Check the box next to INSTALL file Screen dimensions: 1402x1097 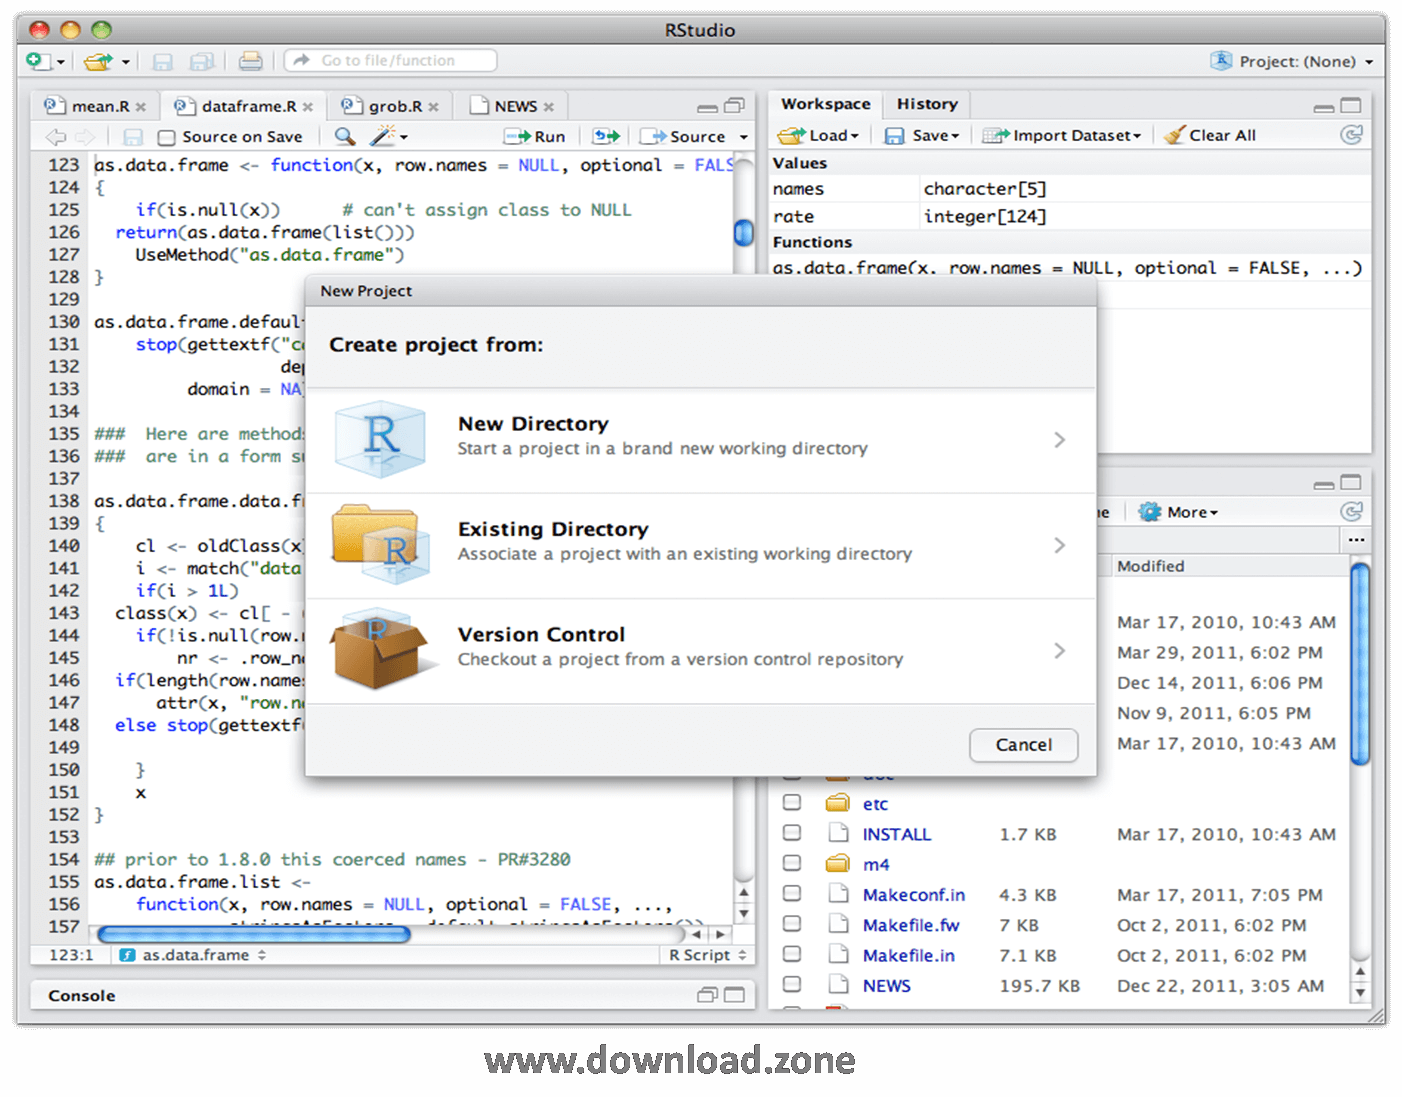click(792, 832)
